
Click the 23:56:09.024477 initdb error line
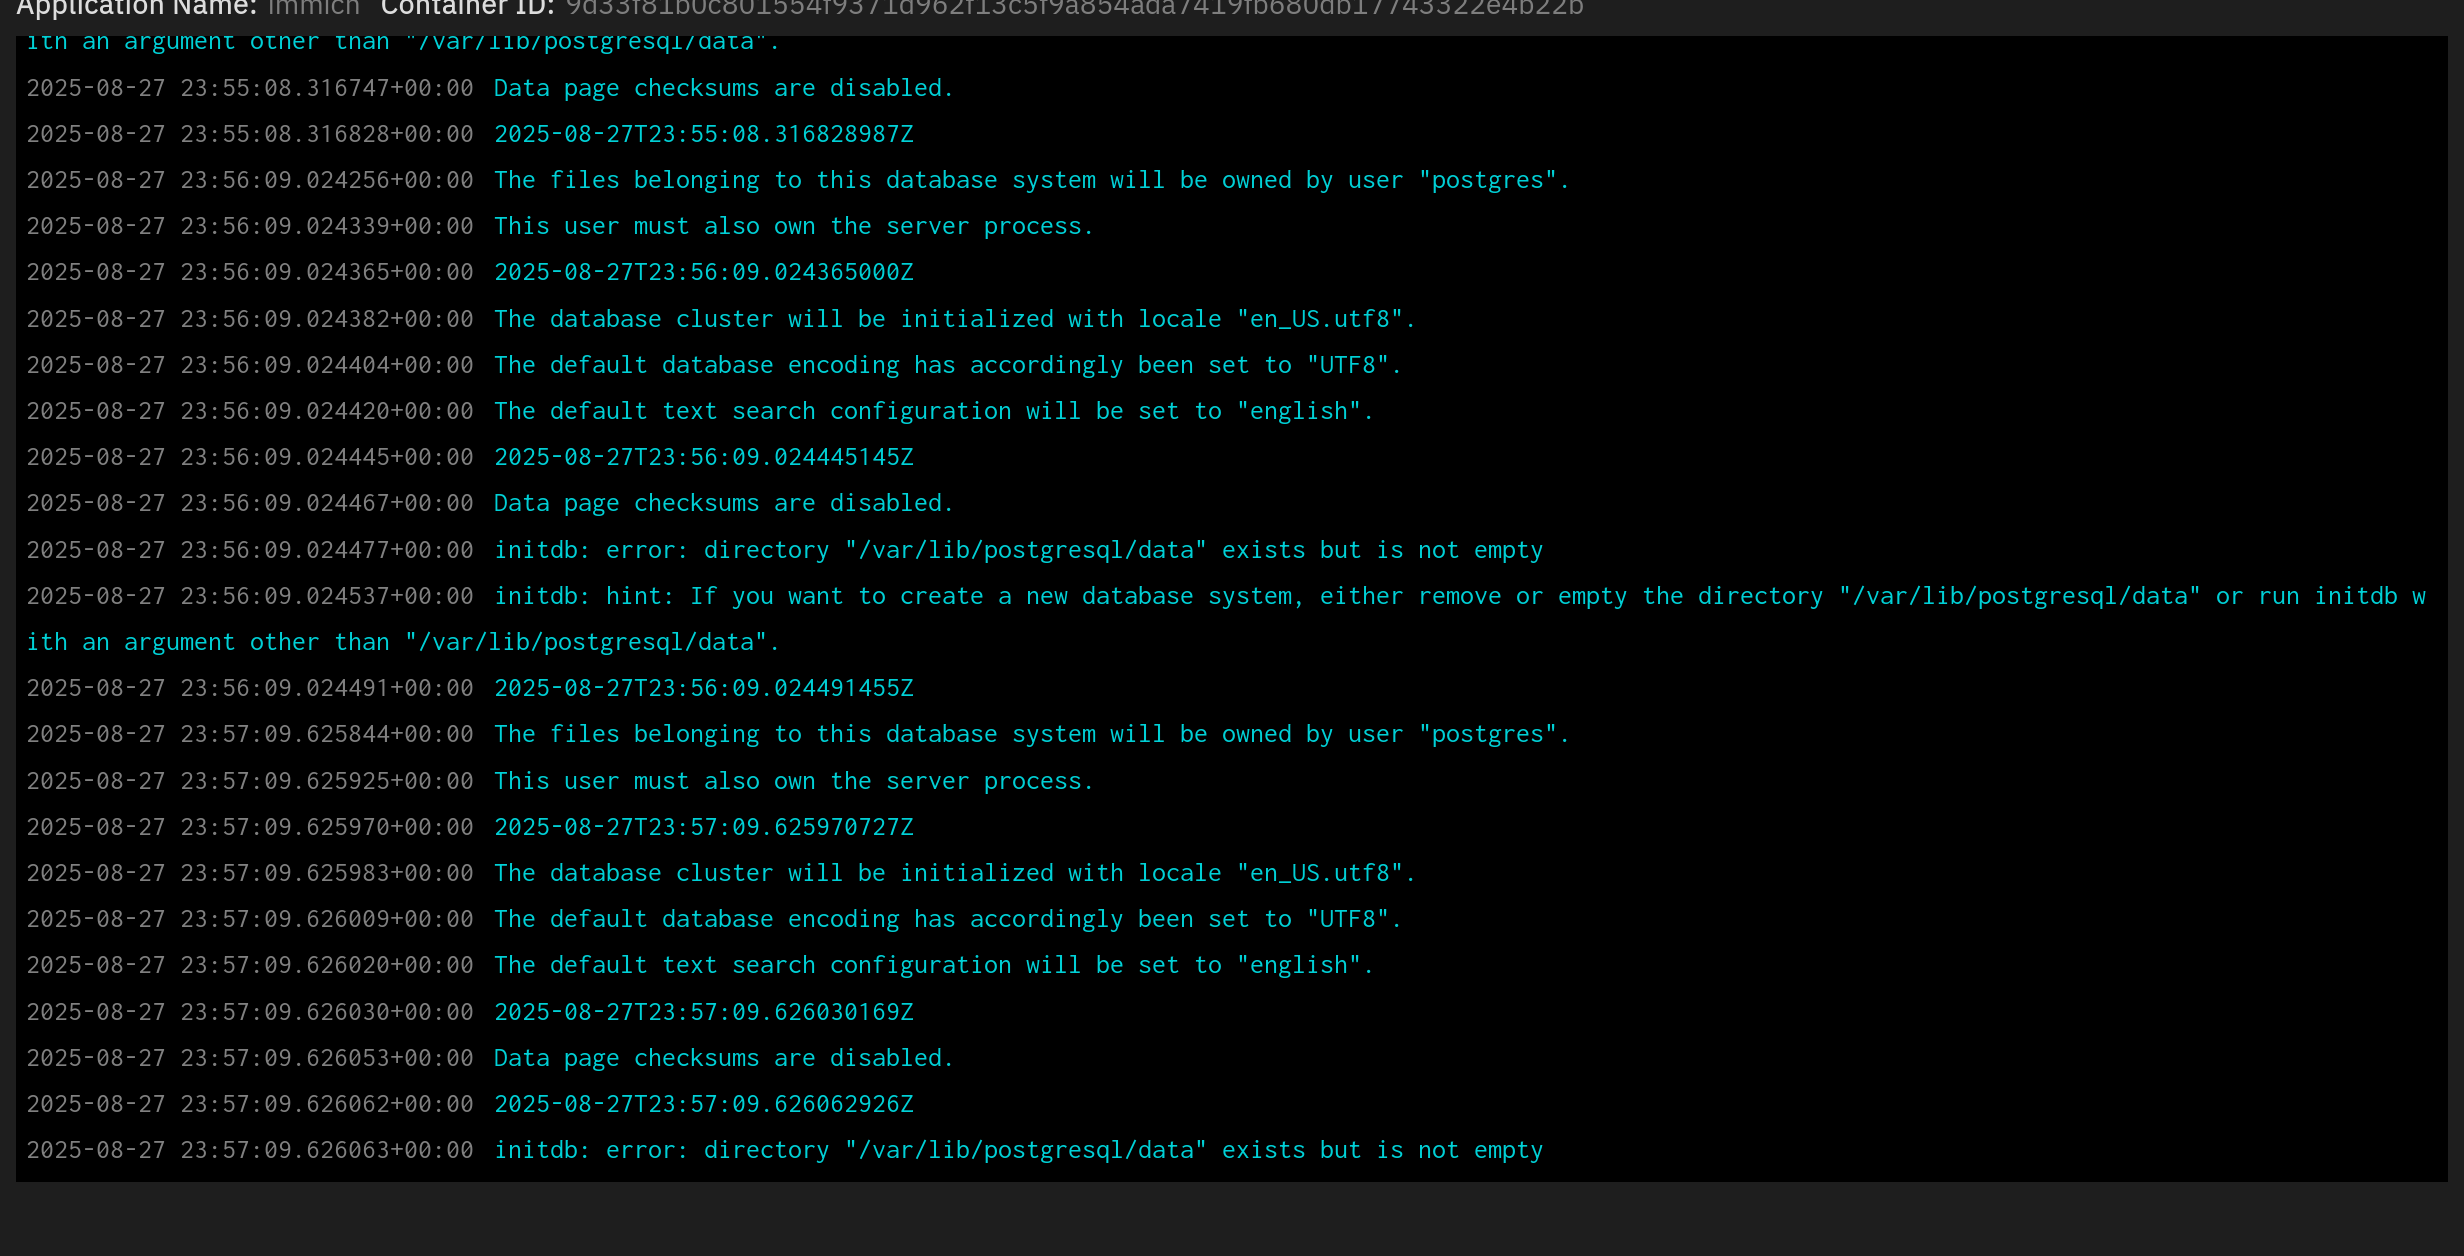click(x=1018, y=550)
